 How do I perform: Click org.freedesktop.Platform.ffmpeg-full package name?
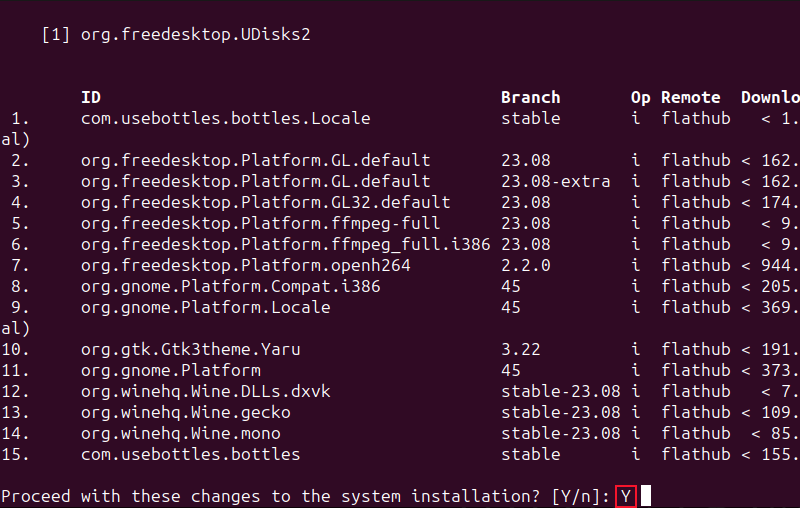[260, 223]
